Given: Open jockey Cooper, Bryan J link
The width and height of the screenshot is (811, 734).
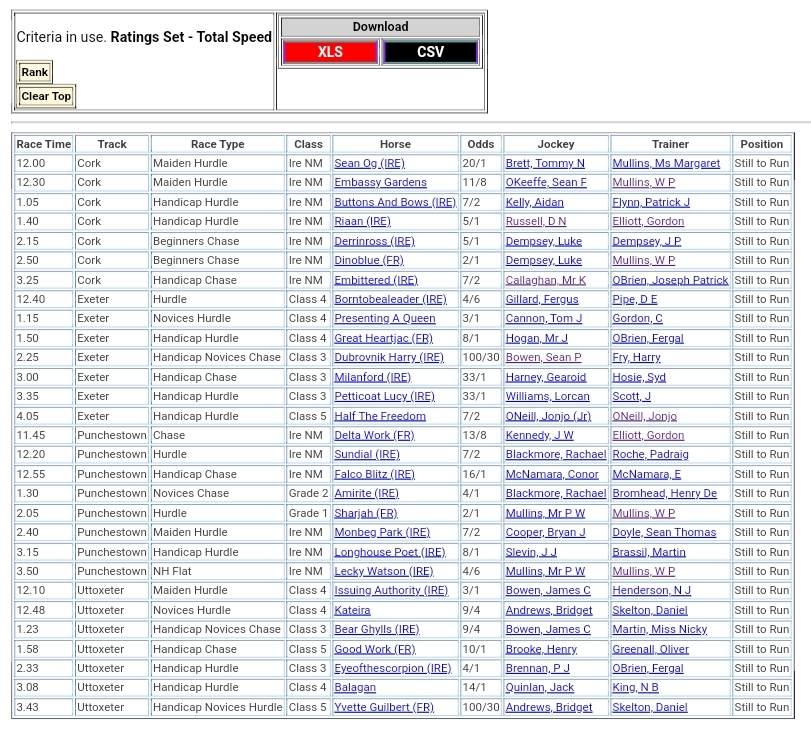Looking at the screenshot, I should [545, 532].
